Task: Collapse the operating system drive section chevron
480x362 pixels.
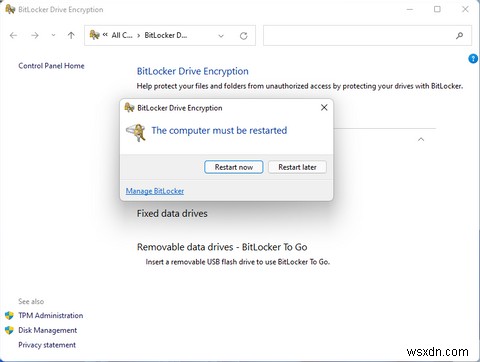Action: [x=421, y=139]
